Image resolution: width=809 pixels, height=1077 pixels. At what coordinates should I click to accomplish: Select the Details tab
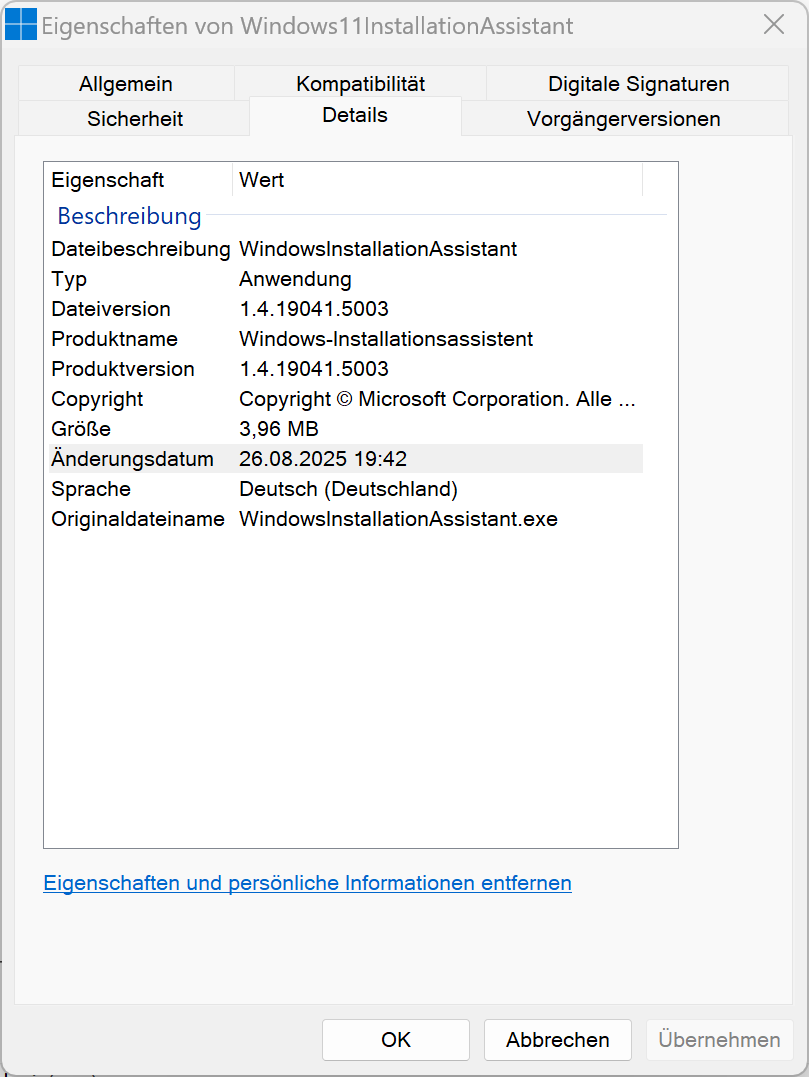tap(355, 115)
